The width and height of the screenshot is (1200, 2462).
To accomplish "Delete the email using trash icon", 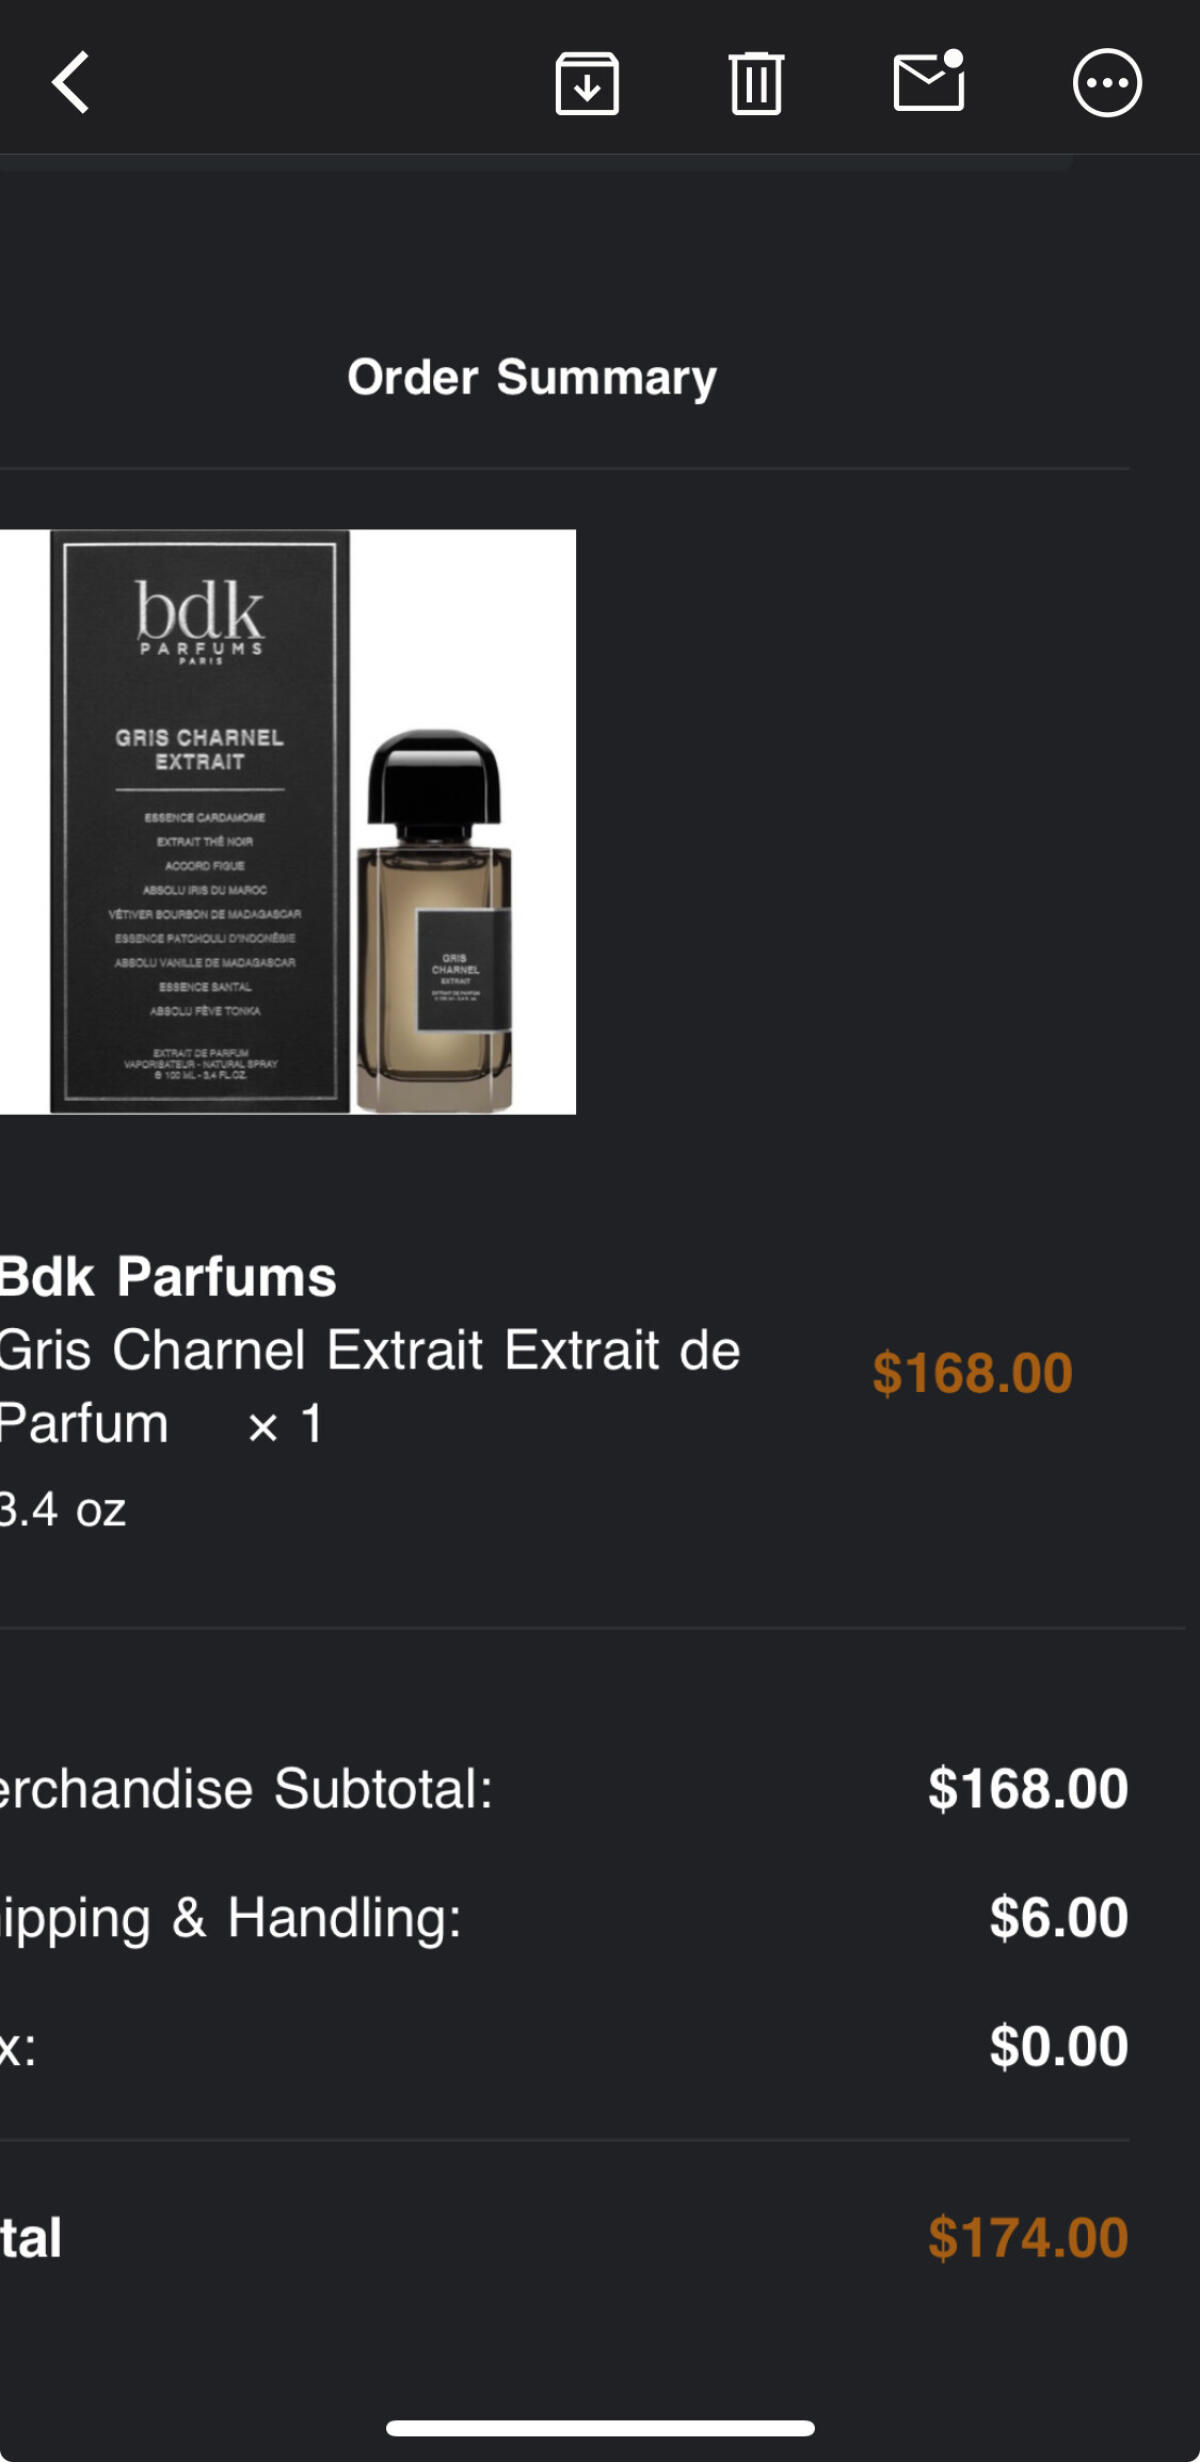I will [x=756, y=83].
